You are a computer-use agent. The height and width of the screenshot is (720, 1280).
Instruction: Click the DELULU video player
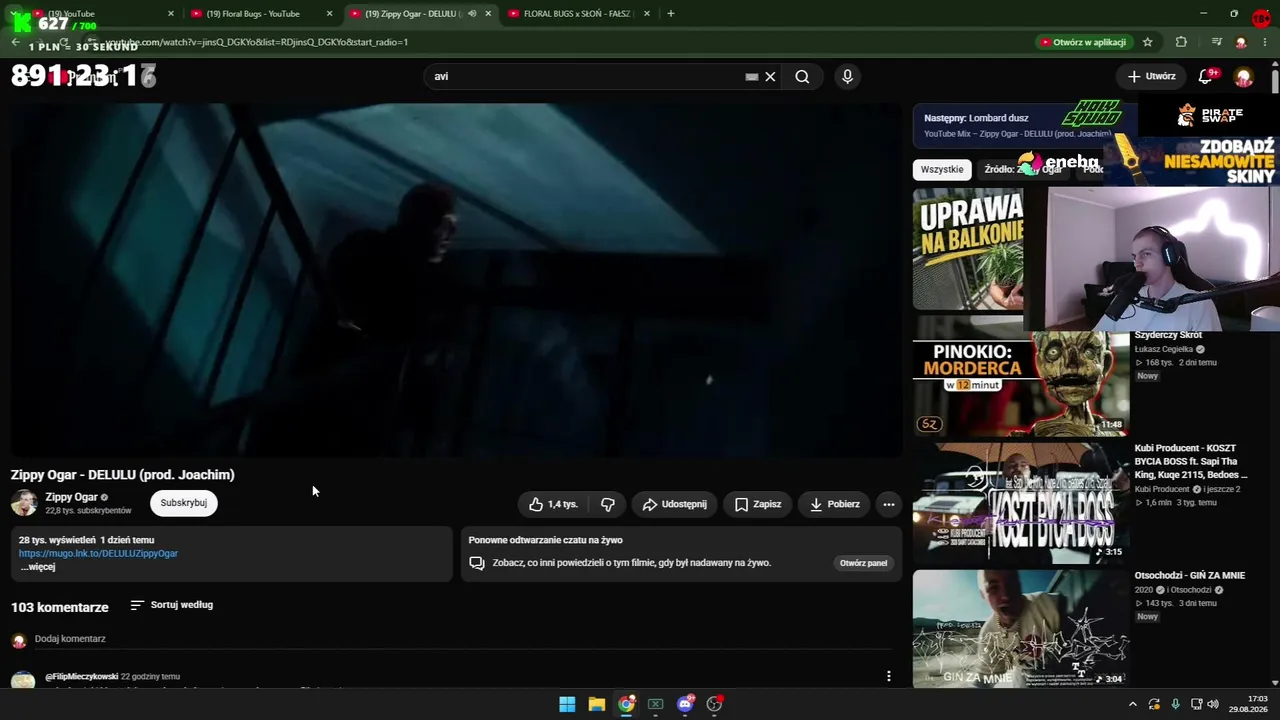[456, 280]
